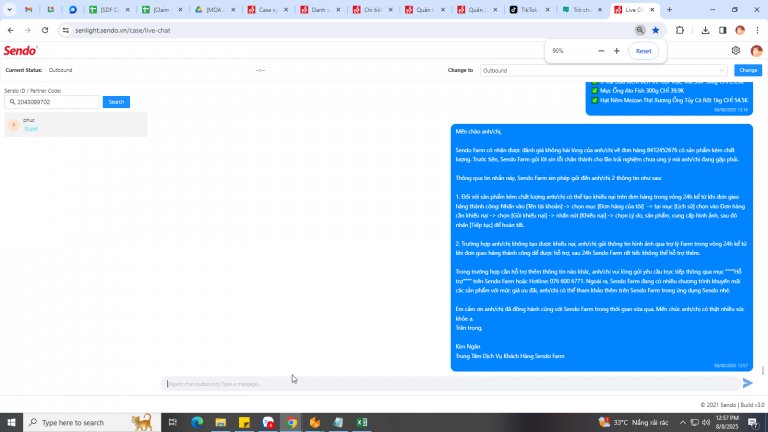Open Chrome extensions puzzle icon
This screenshot has height=432, width=768.
pyautogui.click(x=680, y=30)
